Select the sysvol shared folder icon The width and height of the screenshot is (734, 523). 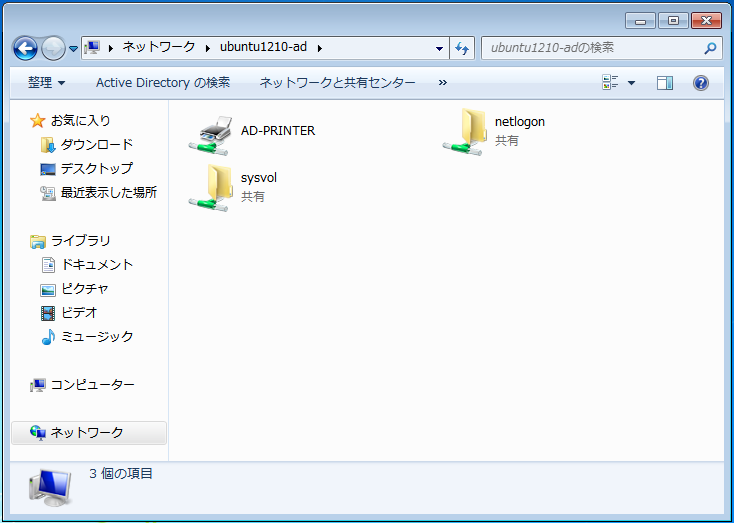click(211, 188)
